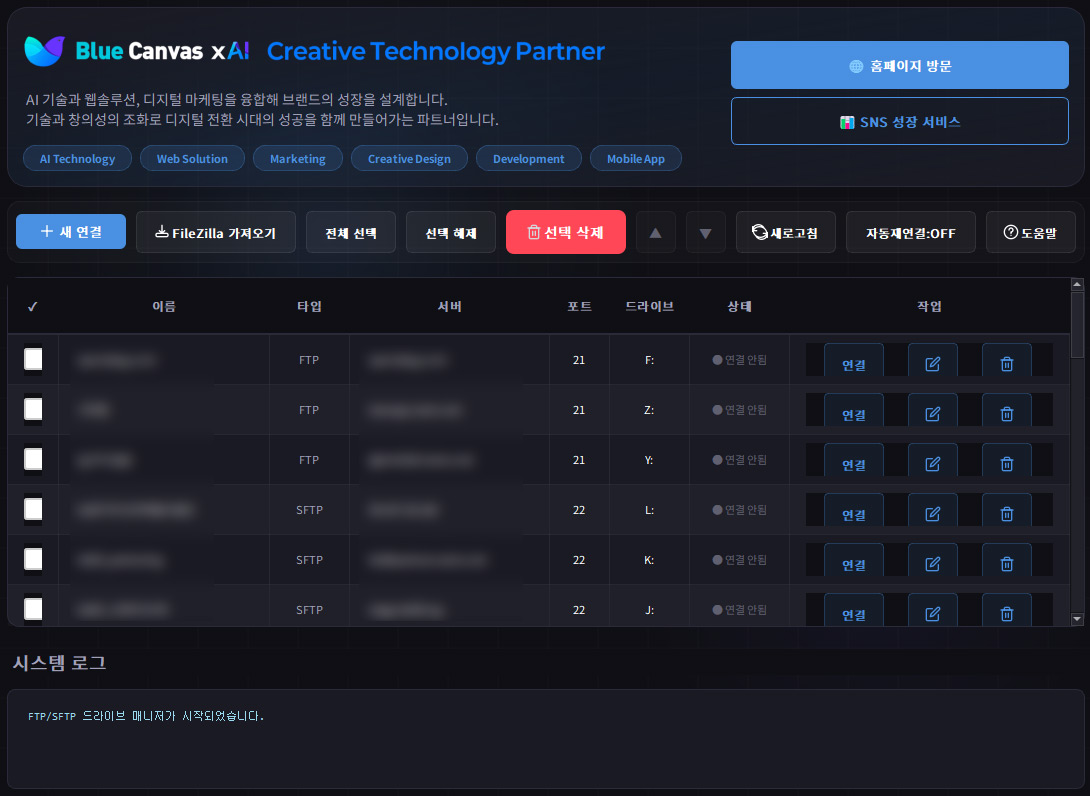The height and width of the screenshot is (796, 1090).
Task: Open 도움말 help button
Action: (1030, 232)
